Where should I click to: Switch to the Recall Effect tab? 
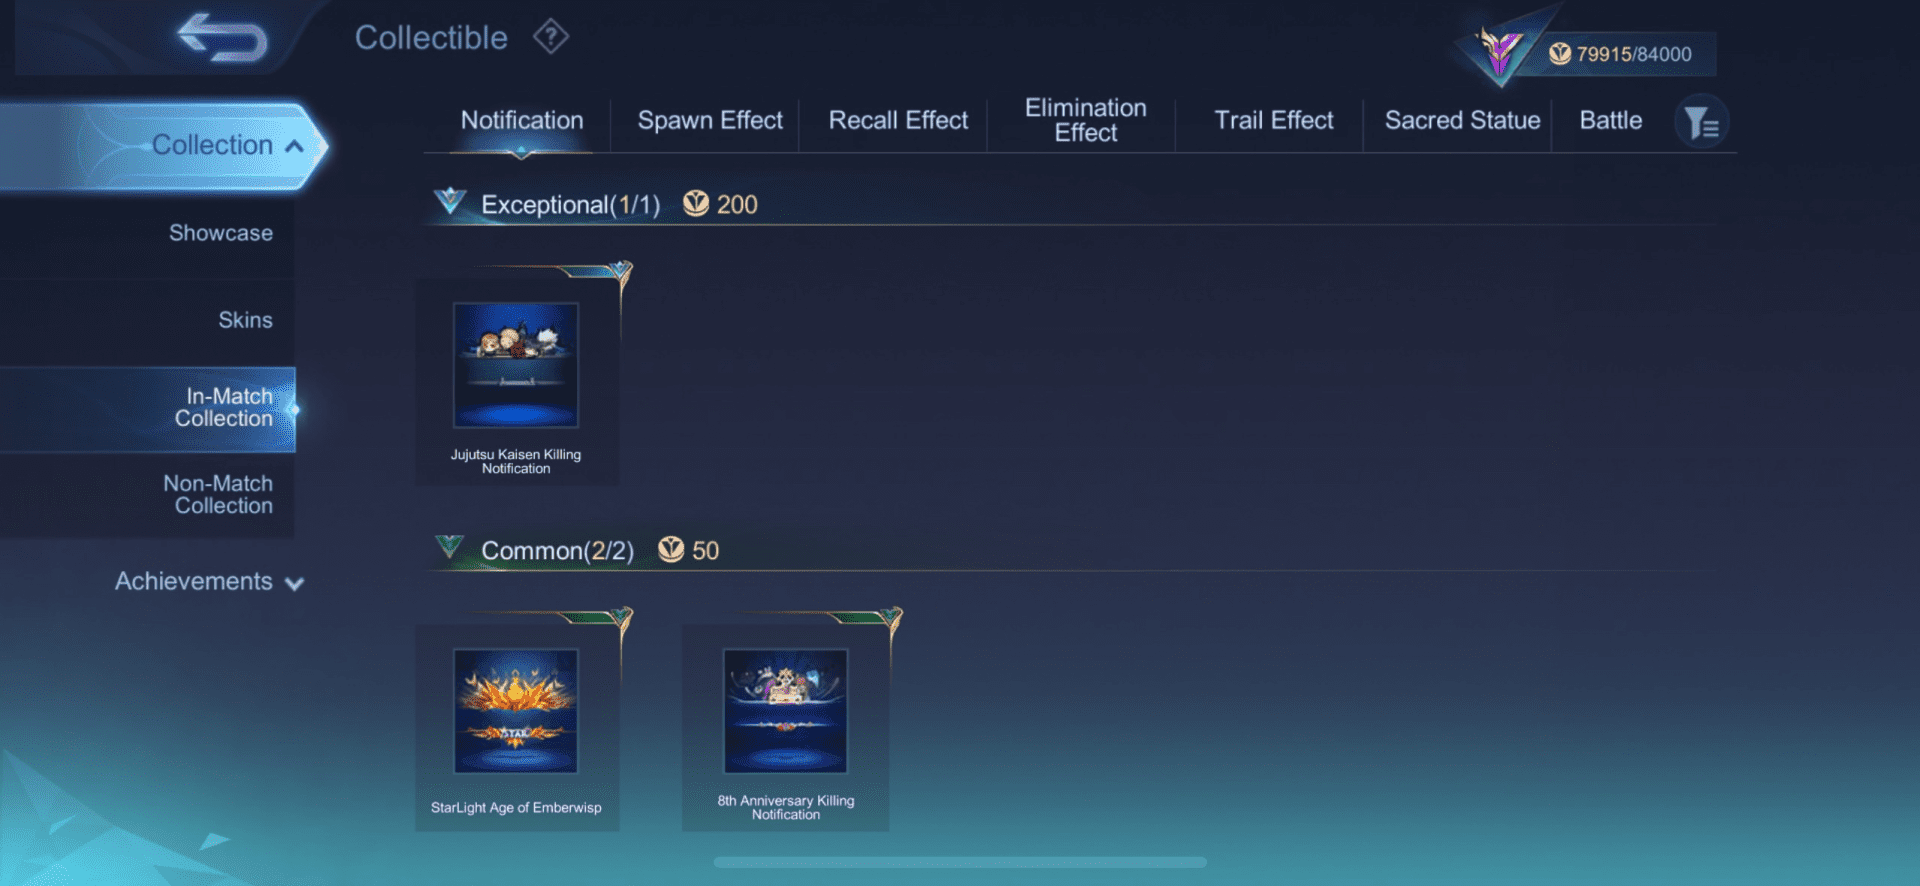[898, 121]
